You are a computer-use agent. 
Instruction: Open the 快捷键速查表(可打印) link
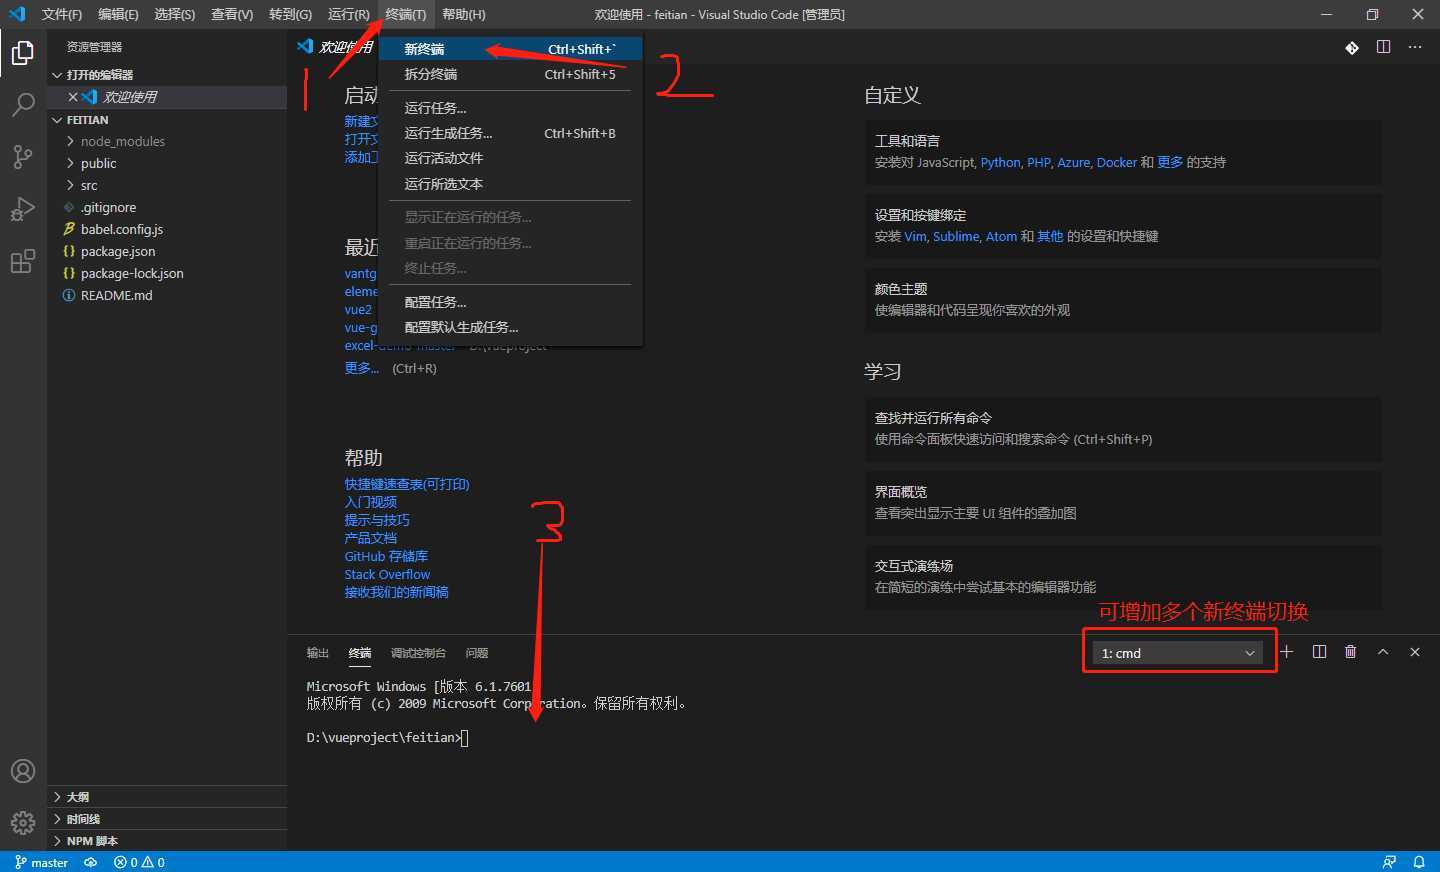coord(407,484)
